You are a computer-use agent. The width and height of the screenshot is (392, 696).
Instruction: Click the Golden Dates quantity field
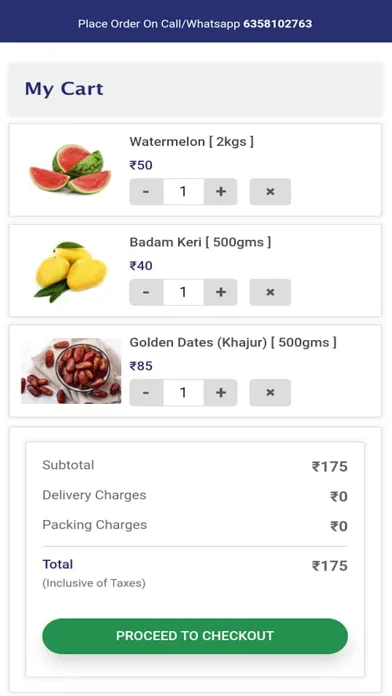[183, 392]
